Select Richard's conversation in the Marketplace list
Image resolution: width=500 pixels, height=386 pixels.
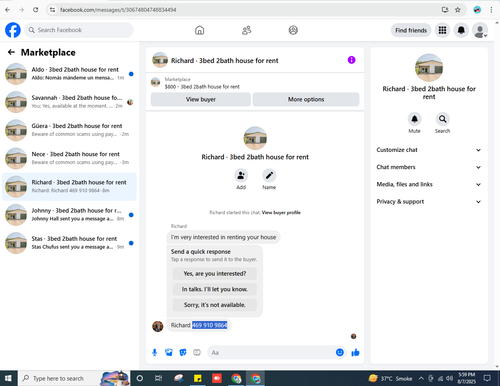pos(69,186)
